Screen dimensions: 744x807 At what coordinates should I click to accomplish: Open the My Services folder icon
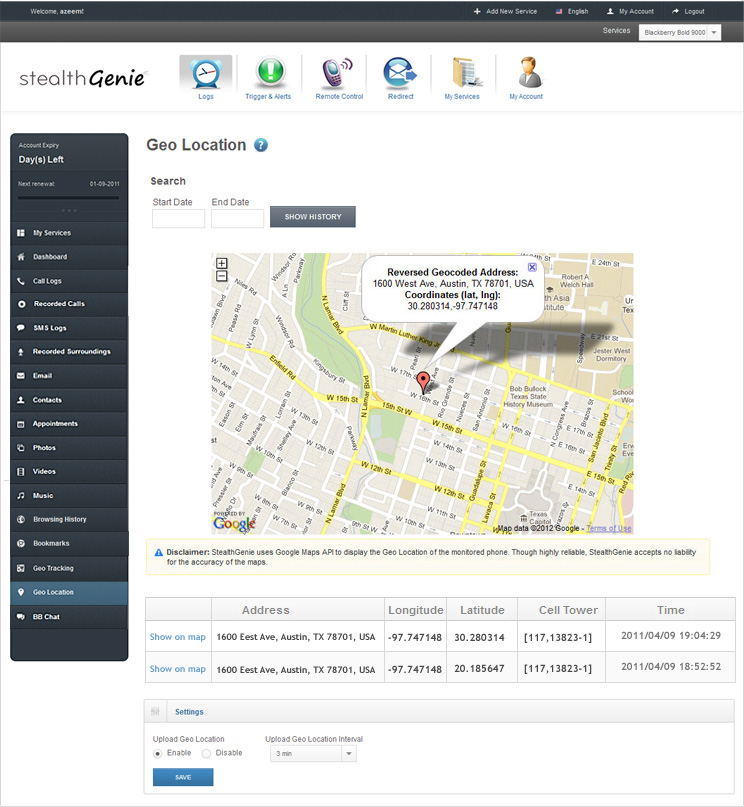[467, 72]
